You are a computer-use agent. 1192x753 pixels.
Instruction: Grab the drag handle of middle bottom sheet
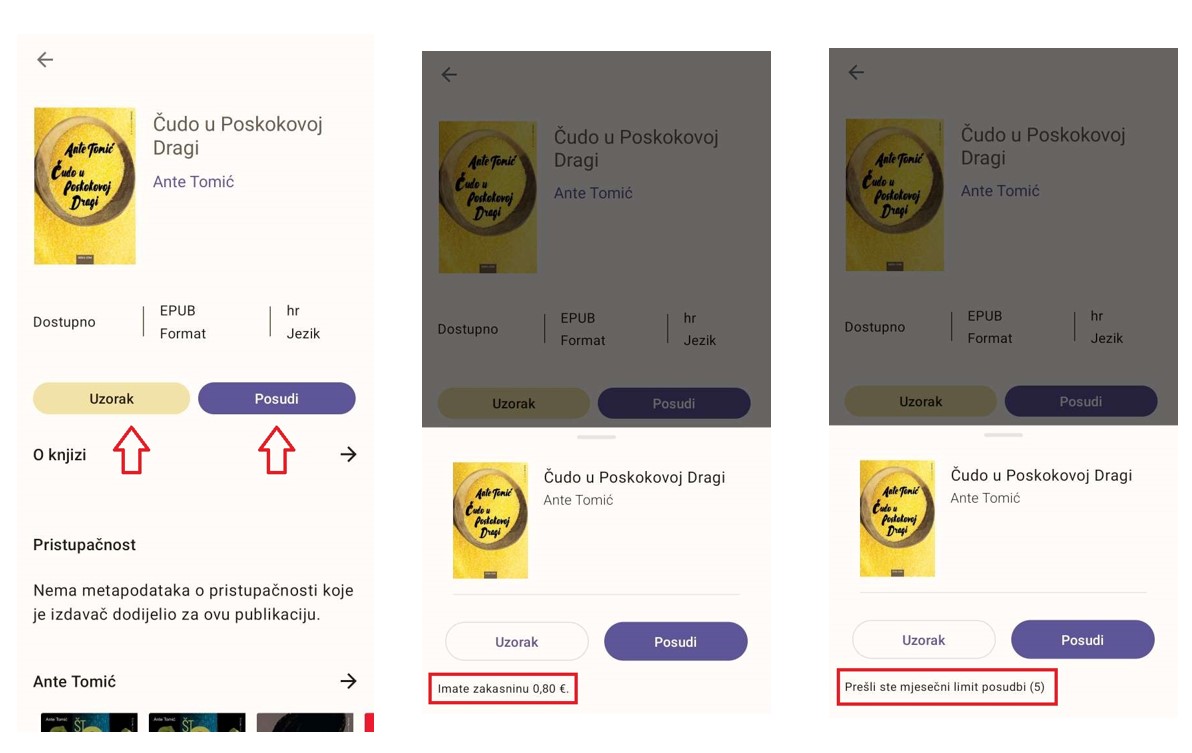(596, 437)
